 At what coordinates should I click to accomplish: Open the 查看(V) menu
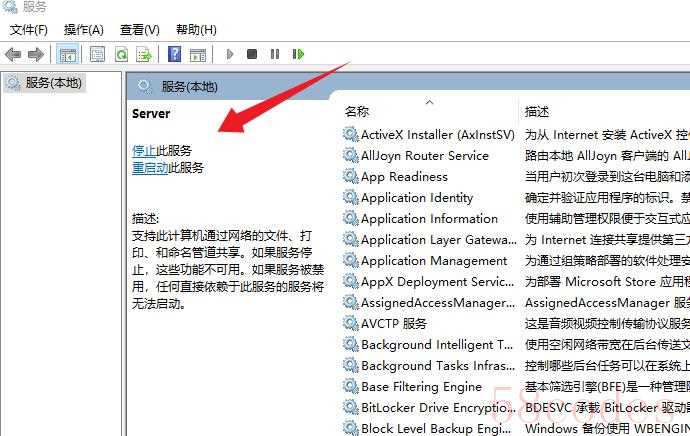pyautogui.click(x=139, y=30)
